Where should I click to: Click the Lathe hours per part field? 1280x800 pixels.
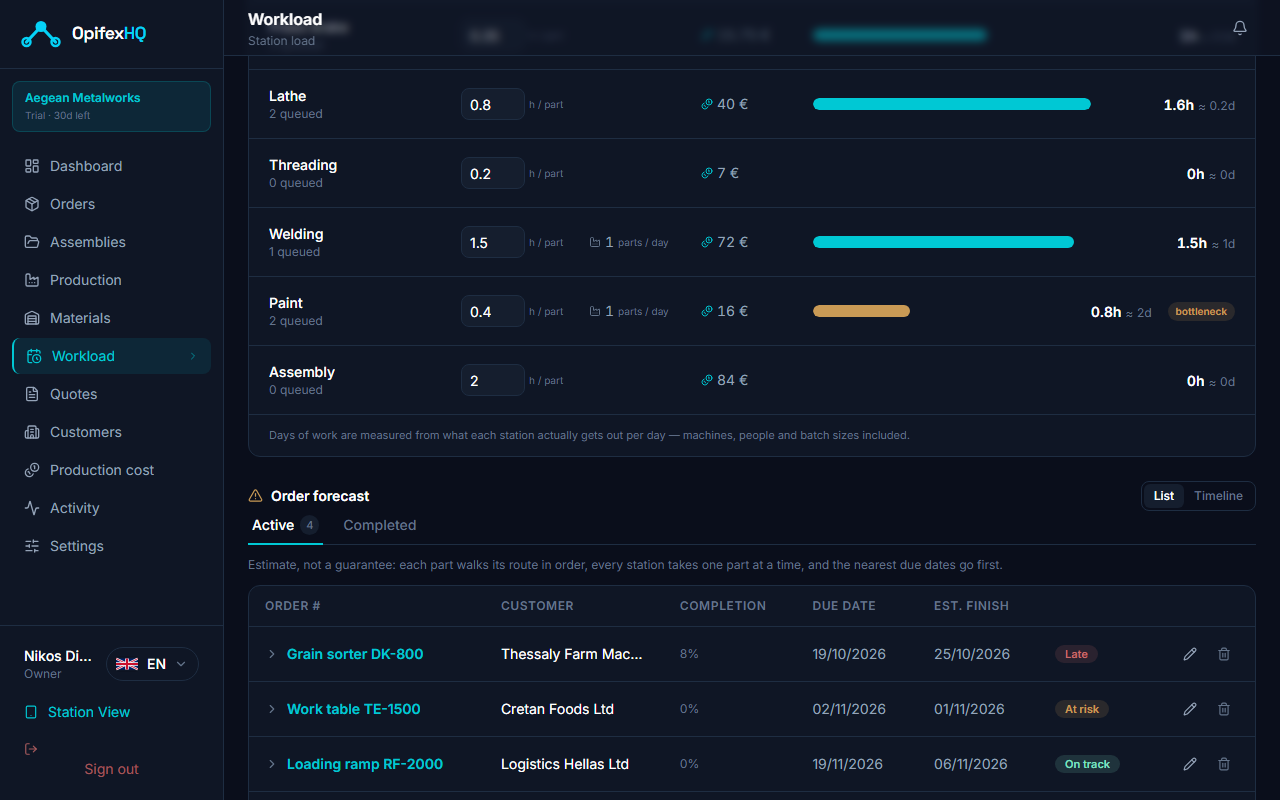tap(493, 104)
